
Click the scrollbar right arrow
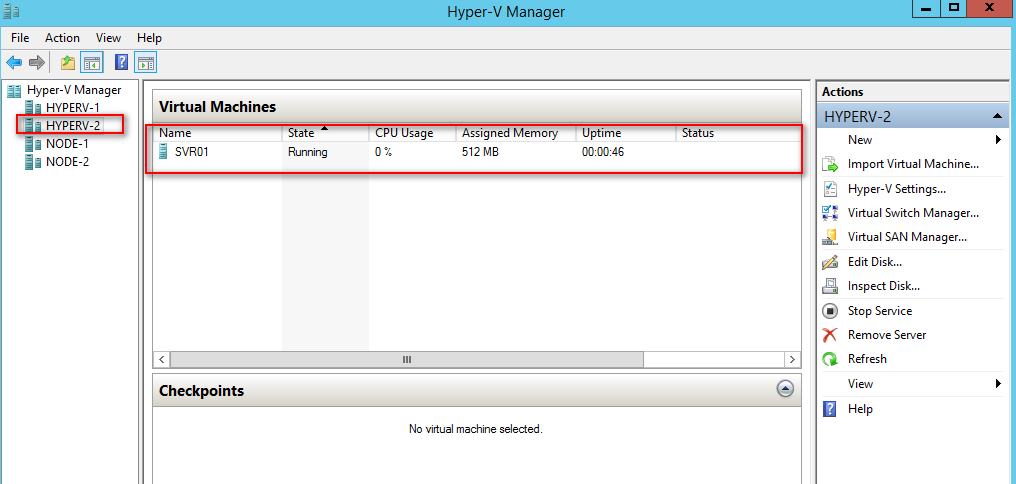792,359
